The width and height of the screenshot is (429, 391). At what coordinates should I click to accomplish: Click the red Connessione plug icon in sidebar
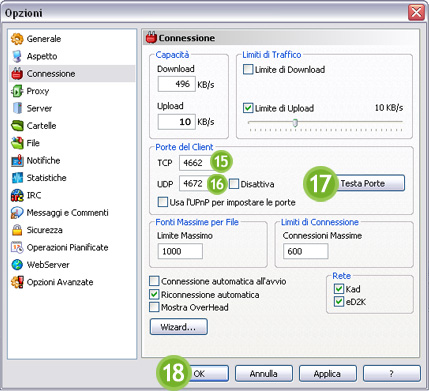17,73
